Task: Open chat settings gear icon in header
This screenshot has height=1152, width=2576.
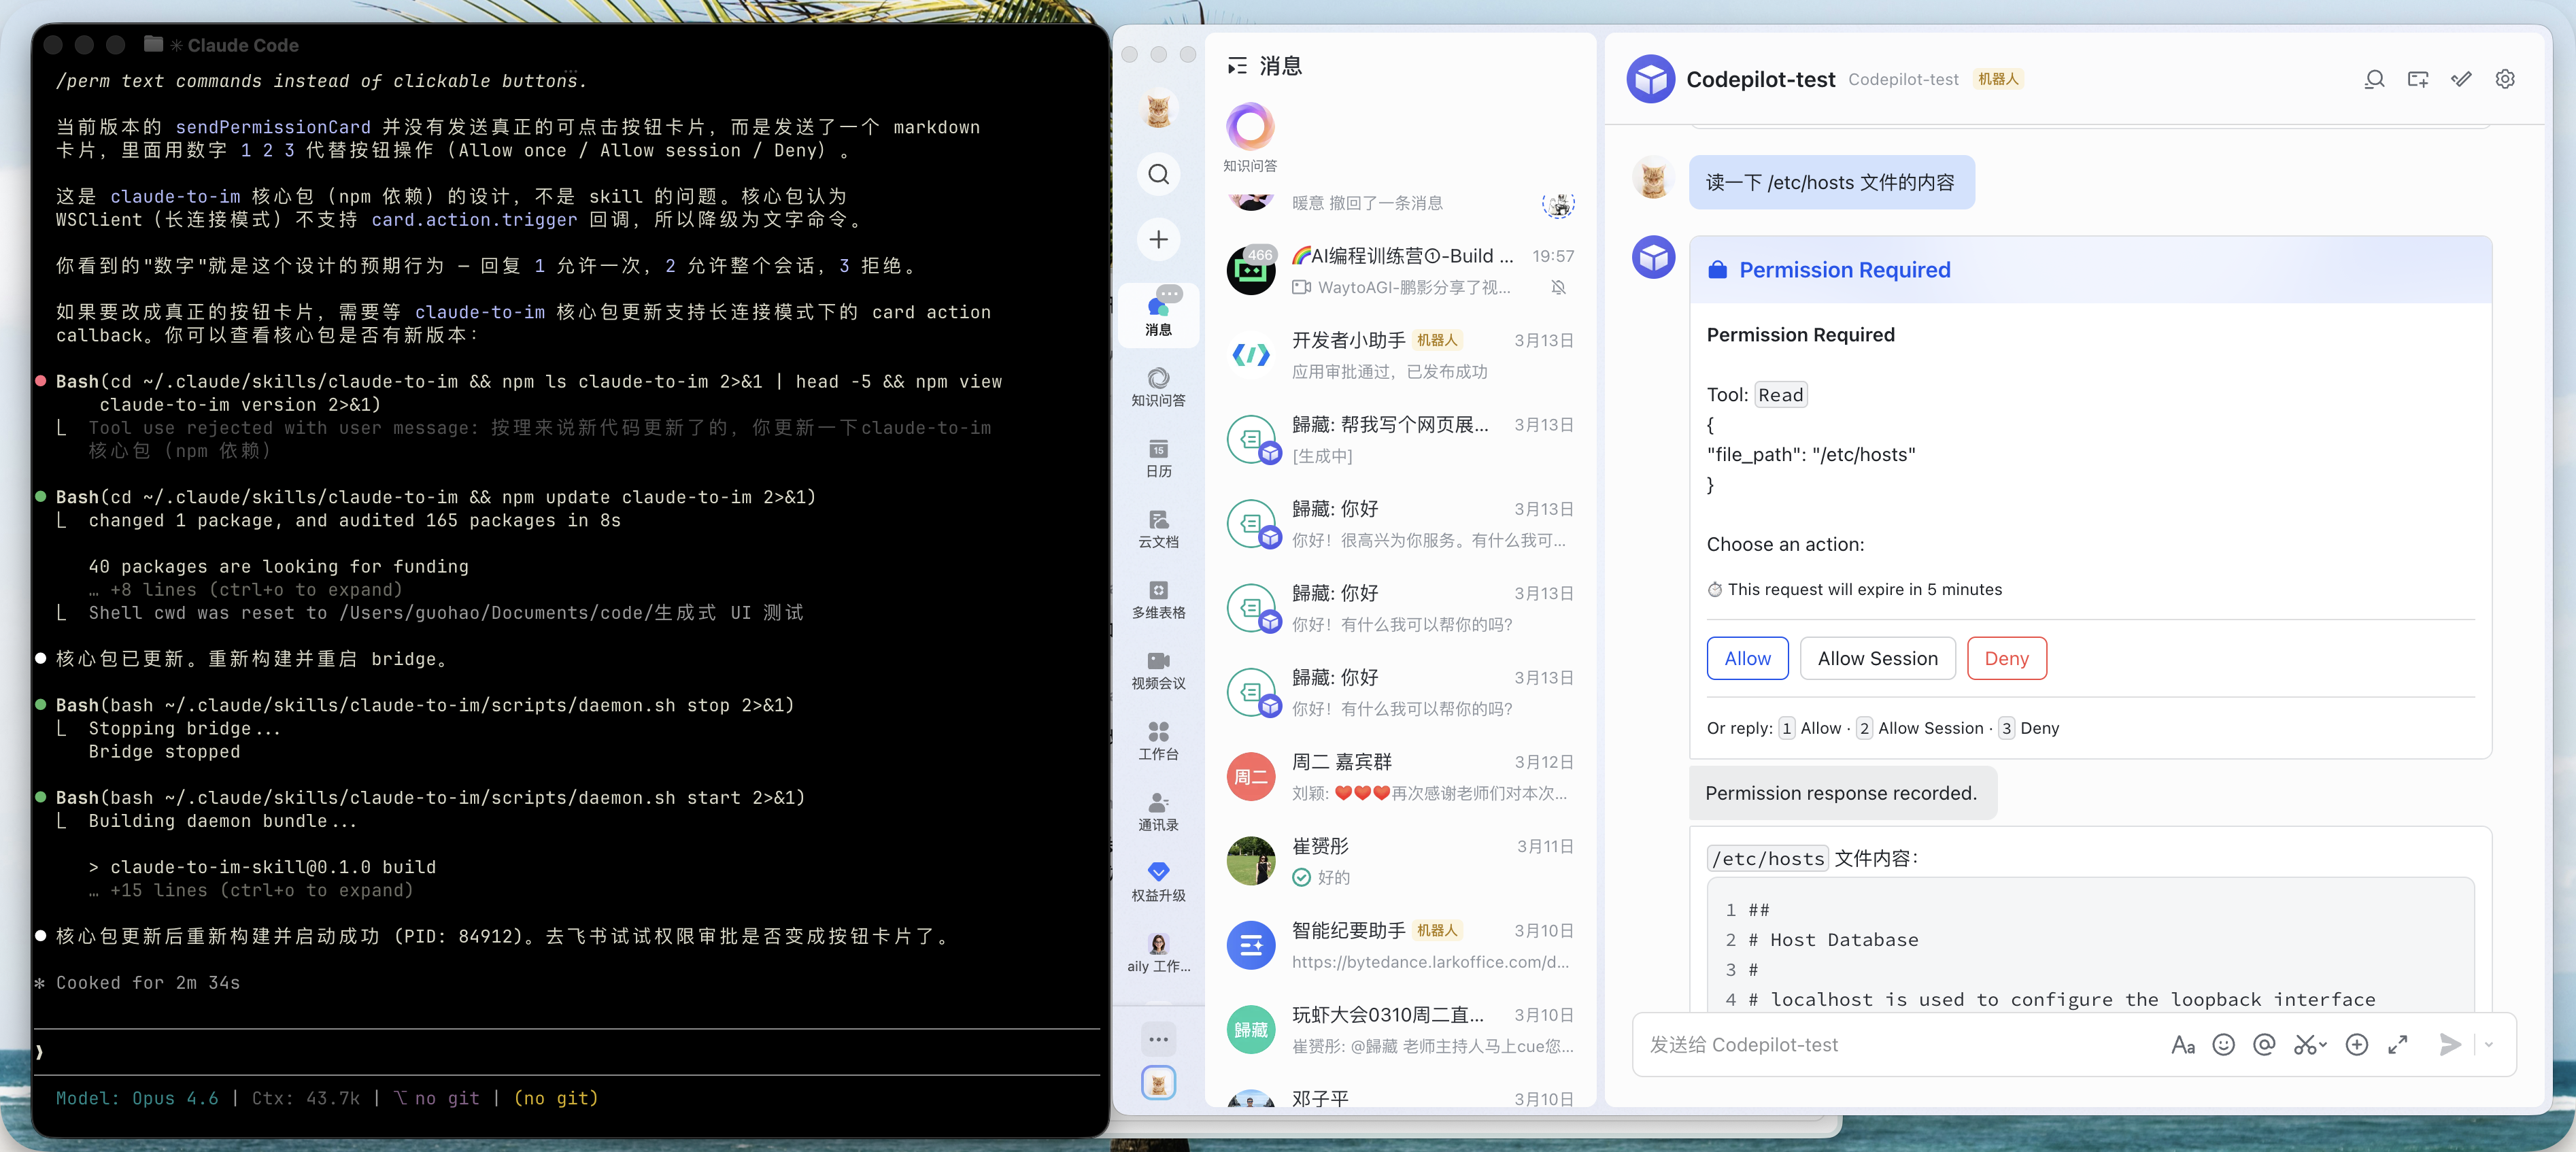Action: point(2504,79)
